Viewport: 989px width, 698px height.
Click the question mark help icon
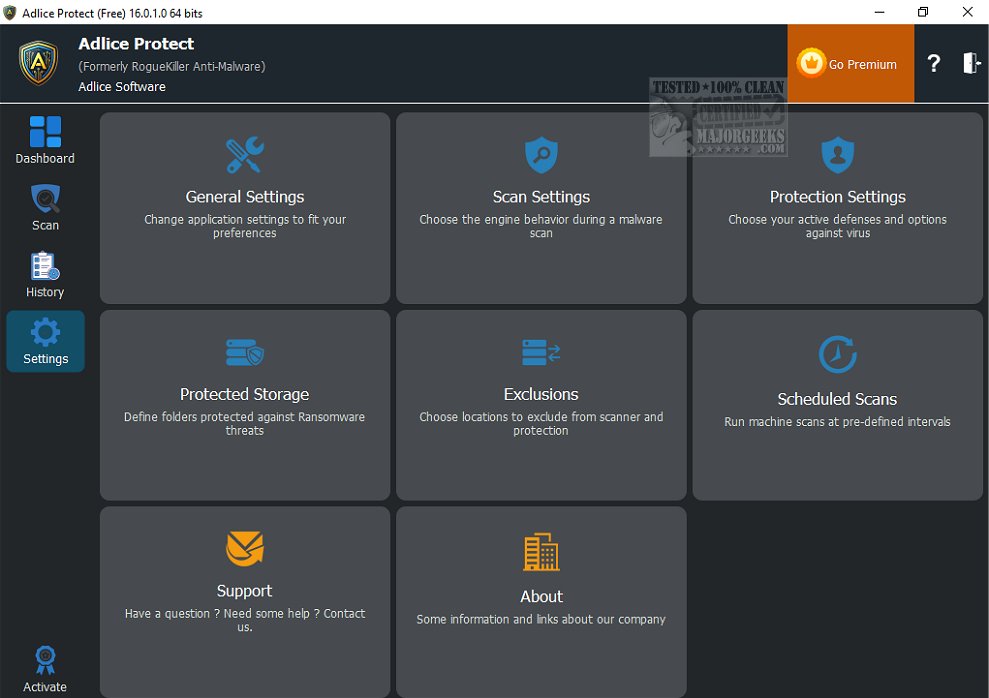pyautogui.click(x=933, y=63)
